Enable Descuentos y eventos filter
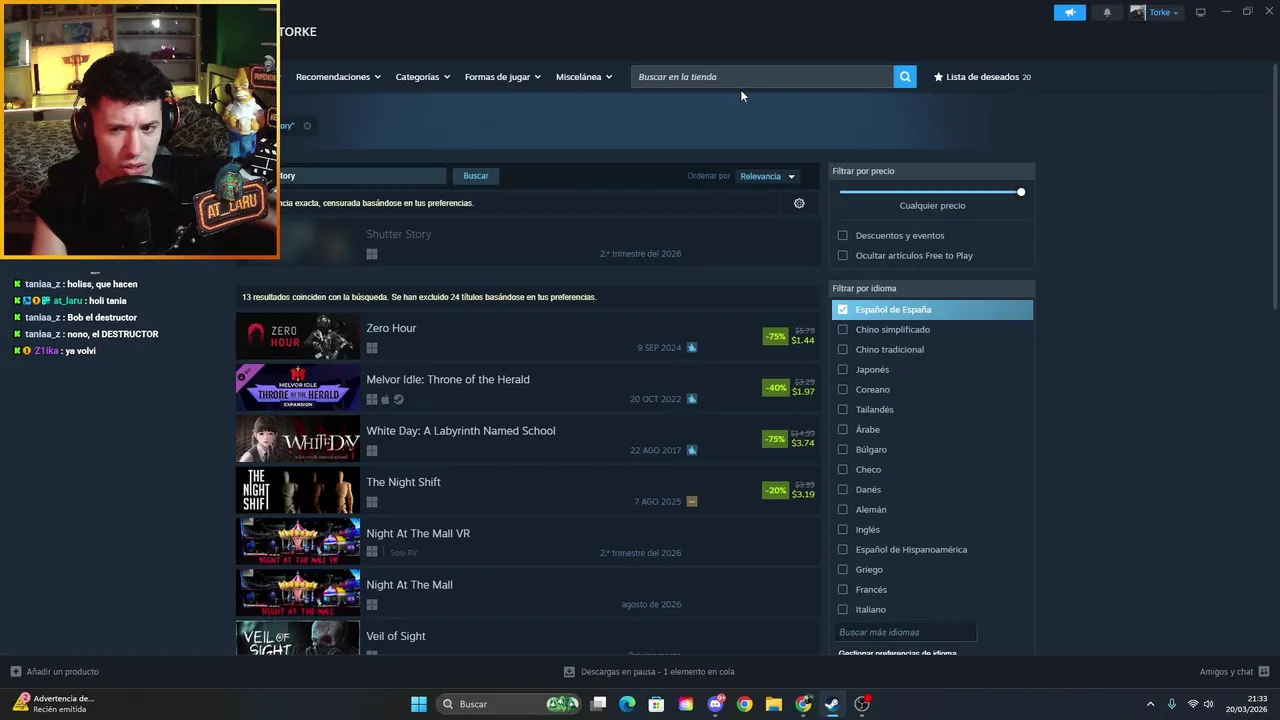Image resolution: width=1280 pixels, height=720 pixels. [x=843, y=236]
